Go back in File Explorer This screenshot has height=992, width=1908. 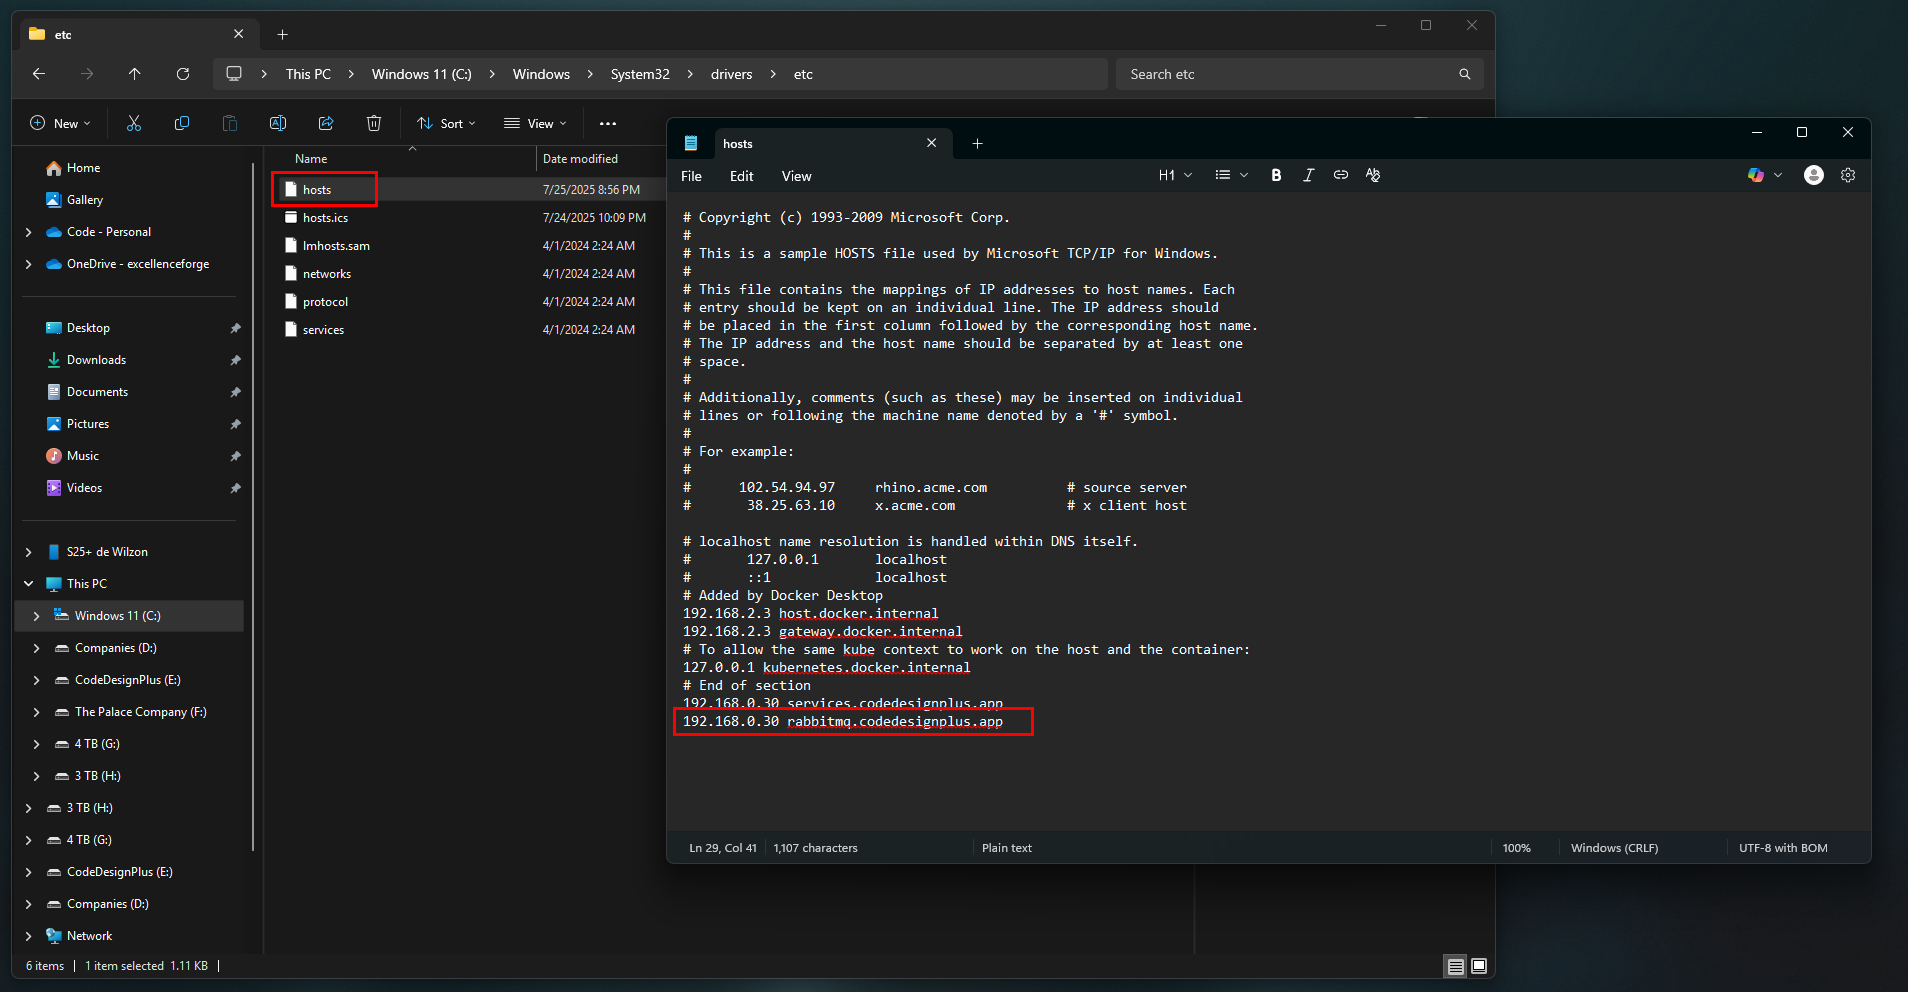[39, 74]
